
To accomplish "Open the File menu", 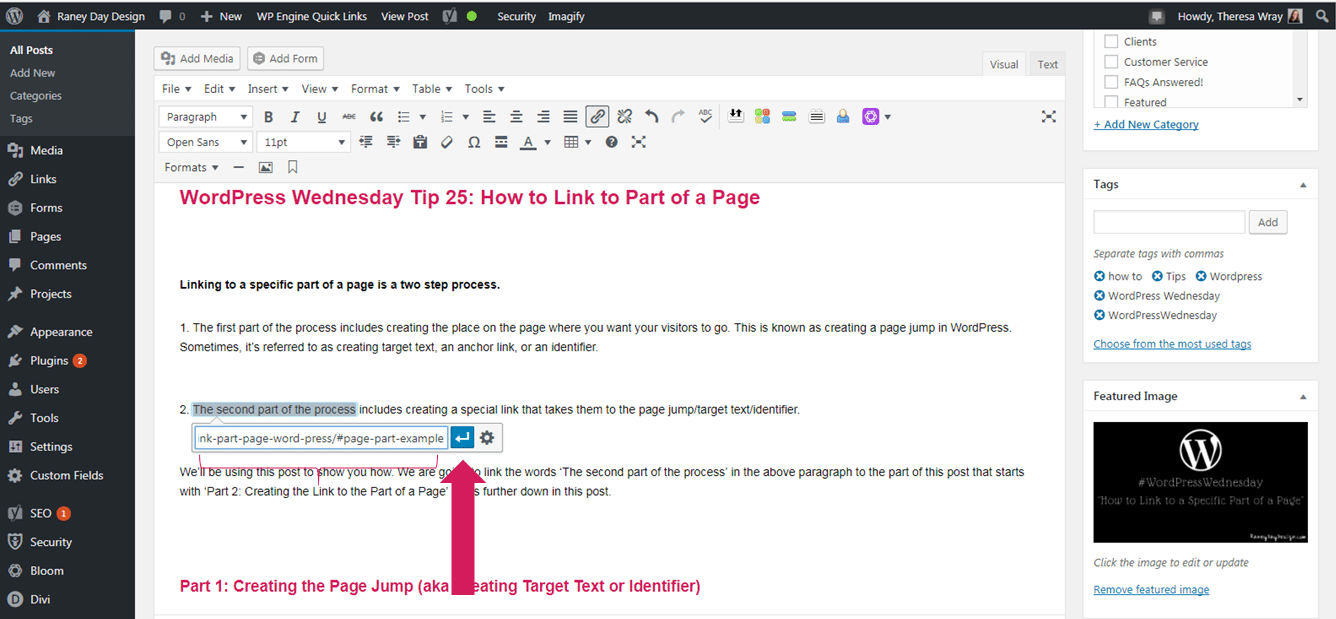I will 176,89.
